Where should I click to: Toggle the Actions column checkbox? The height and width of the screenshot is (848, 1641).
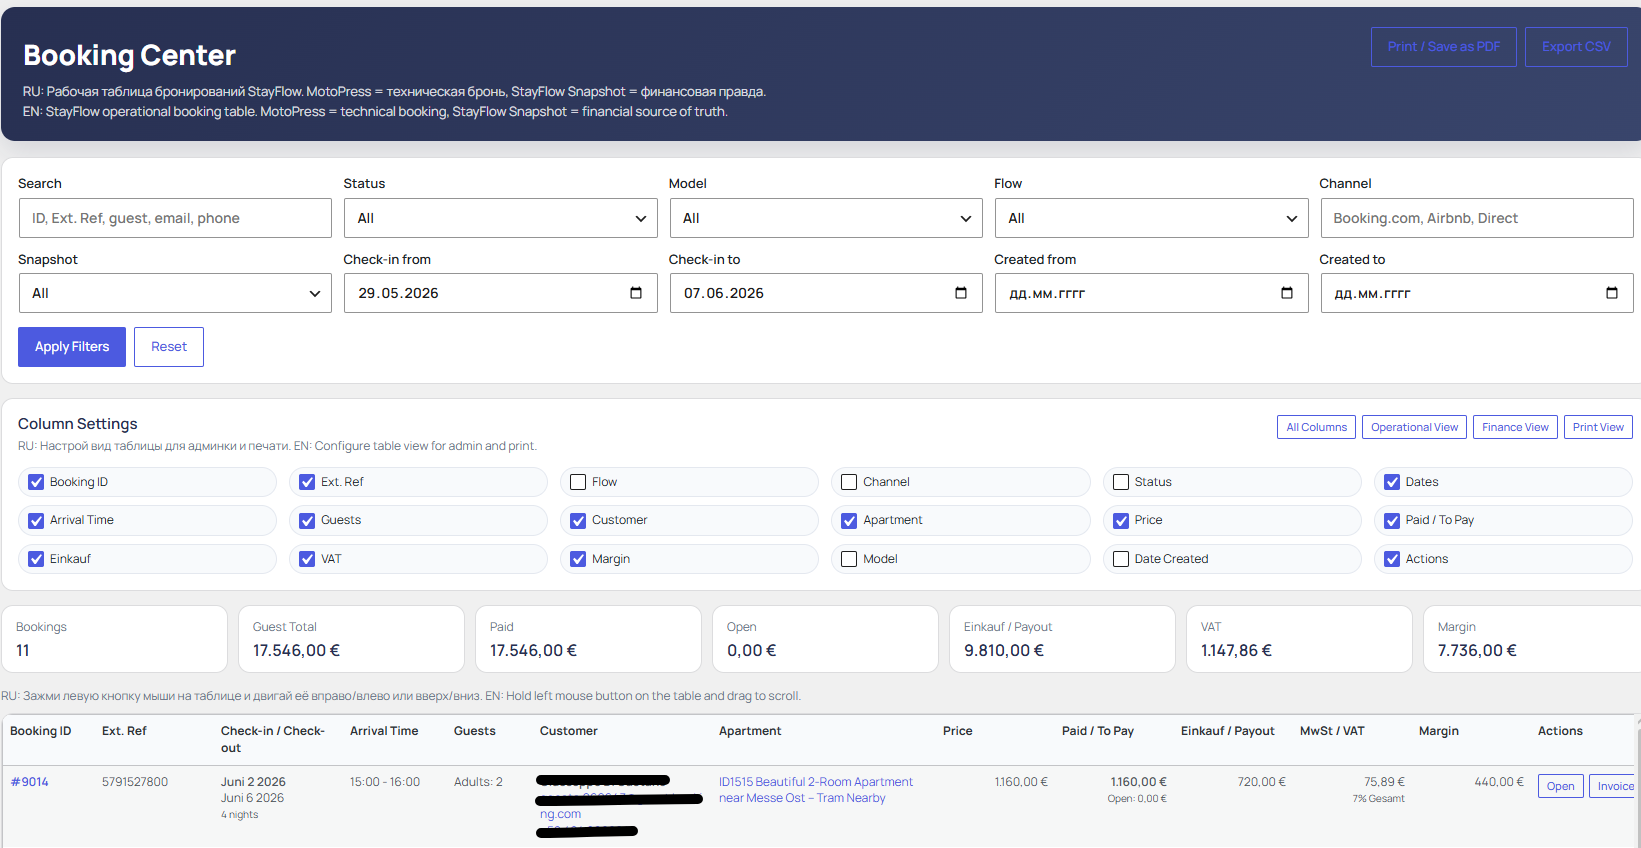[x=1392, y=559]
